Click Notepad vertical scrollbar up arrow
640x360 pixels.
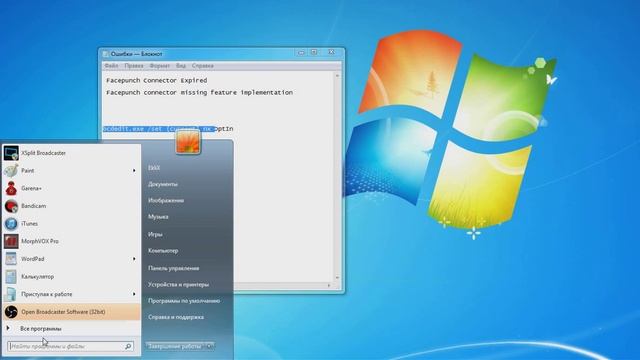click(x=337, y=76)
